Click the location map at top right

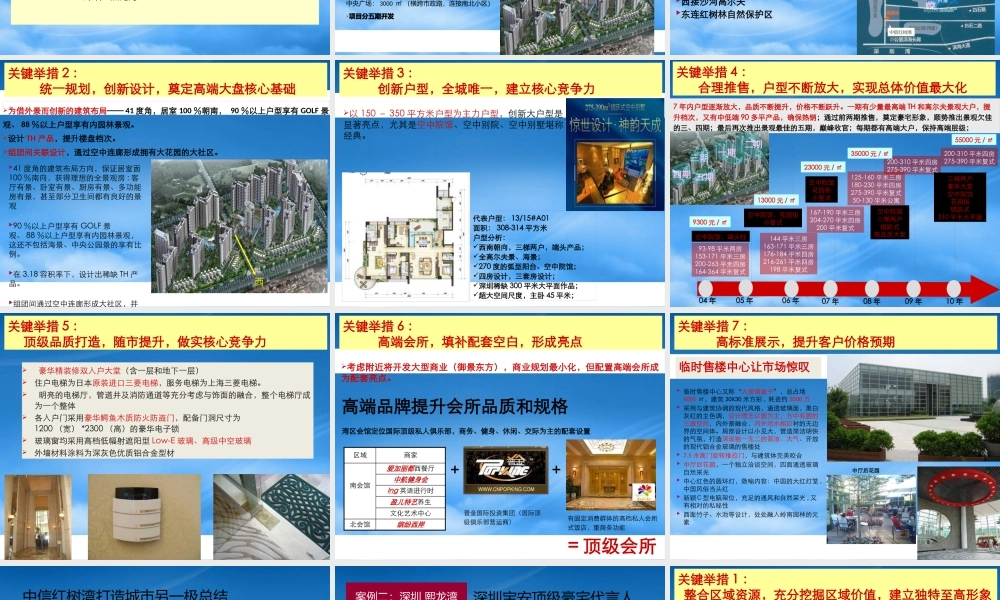(x=928, y=27)
